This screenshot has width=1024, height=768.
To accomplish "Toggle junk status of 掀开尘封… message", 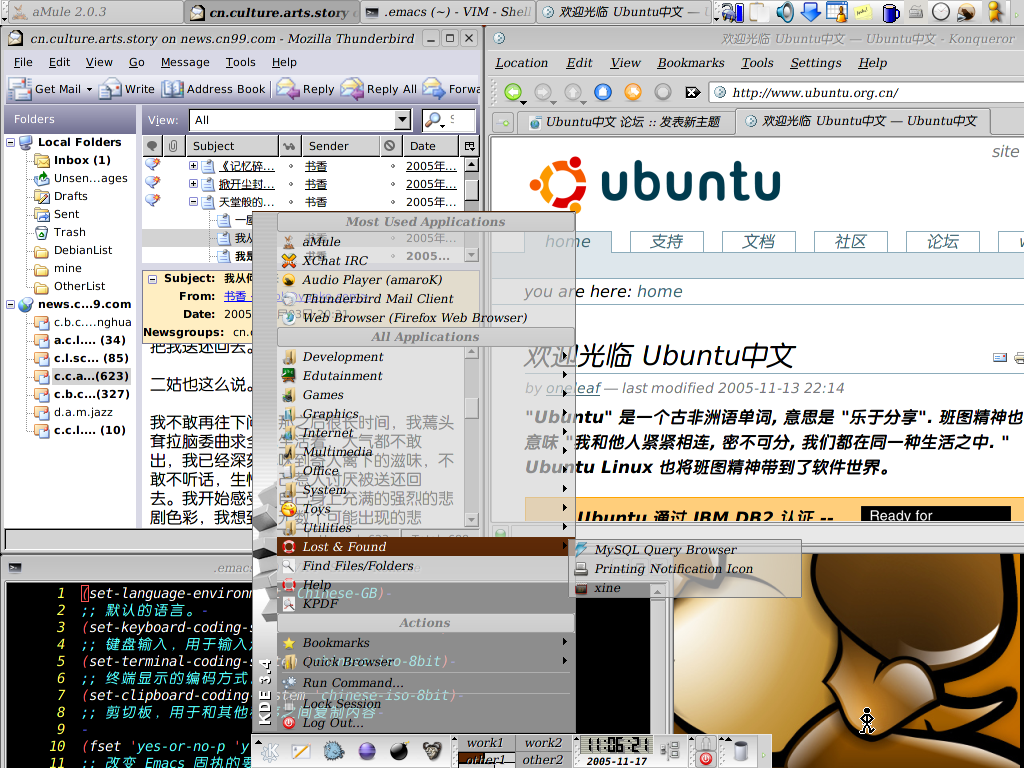I will (x=392, y=184).
